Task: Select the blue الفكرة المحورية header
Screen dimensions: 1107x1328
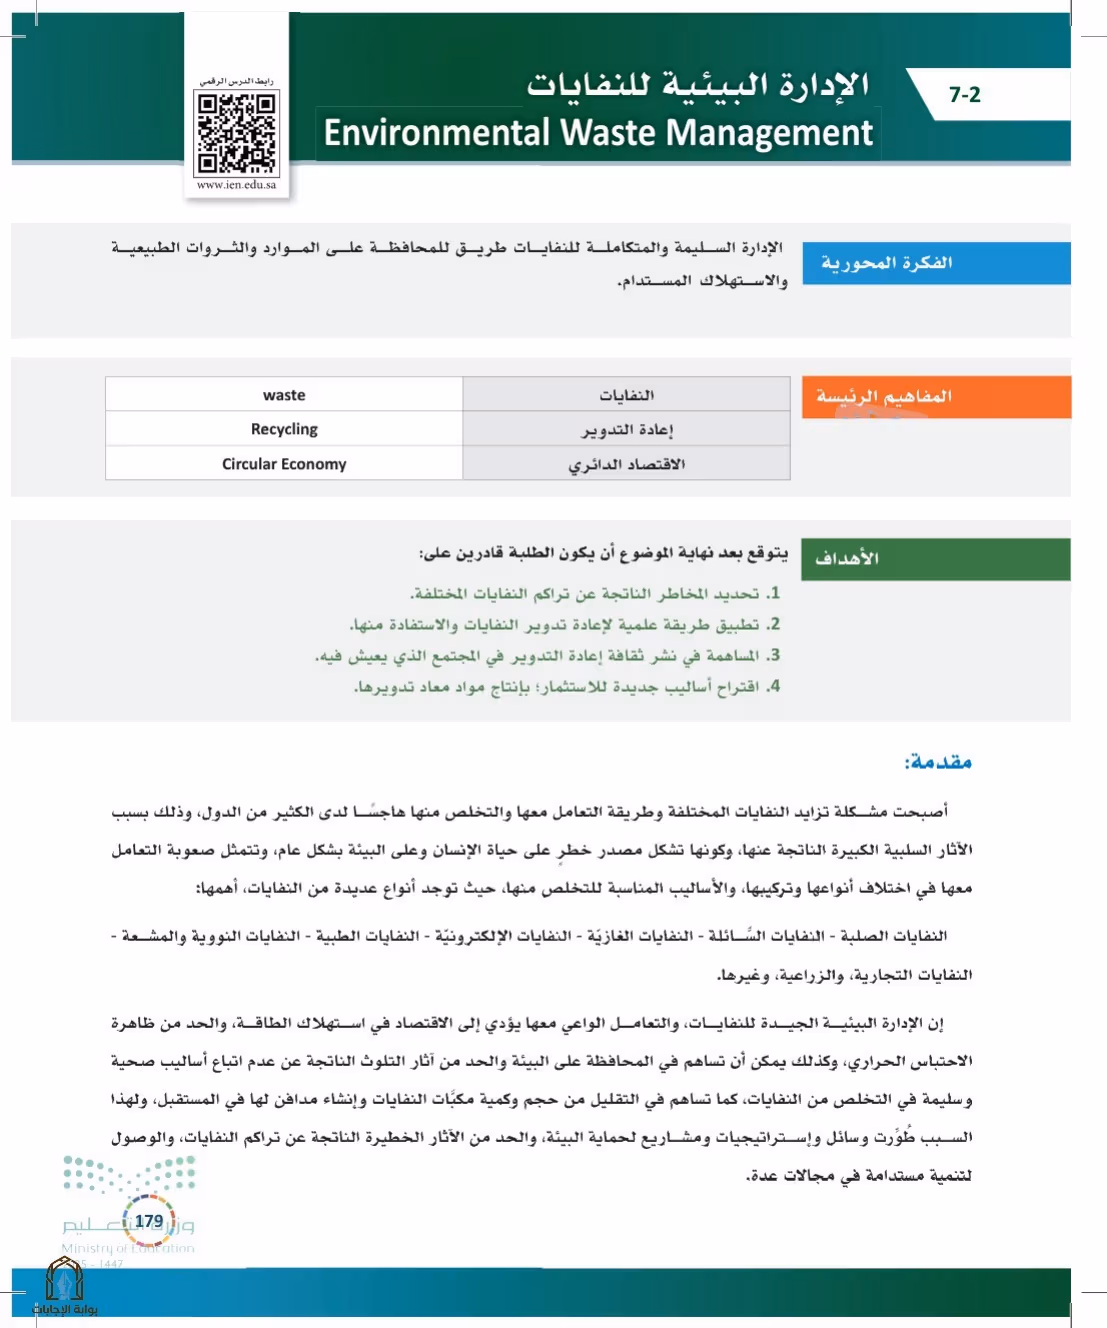Action: 936,263
